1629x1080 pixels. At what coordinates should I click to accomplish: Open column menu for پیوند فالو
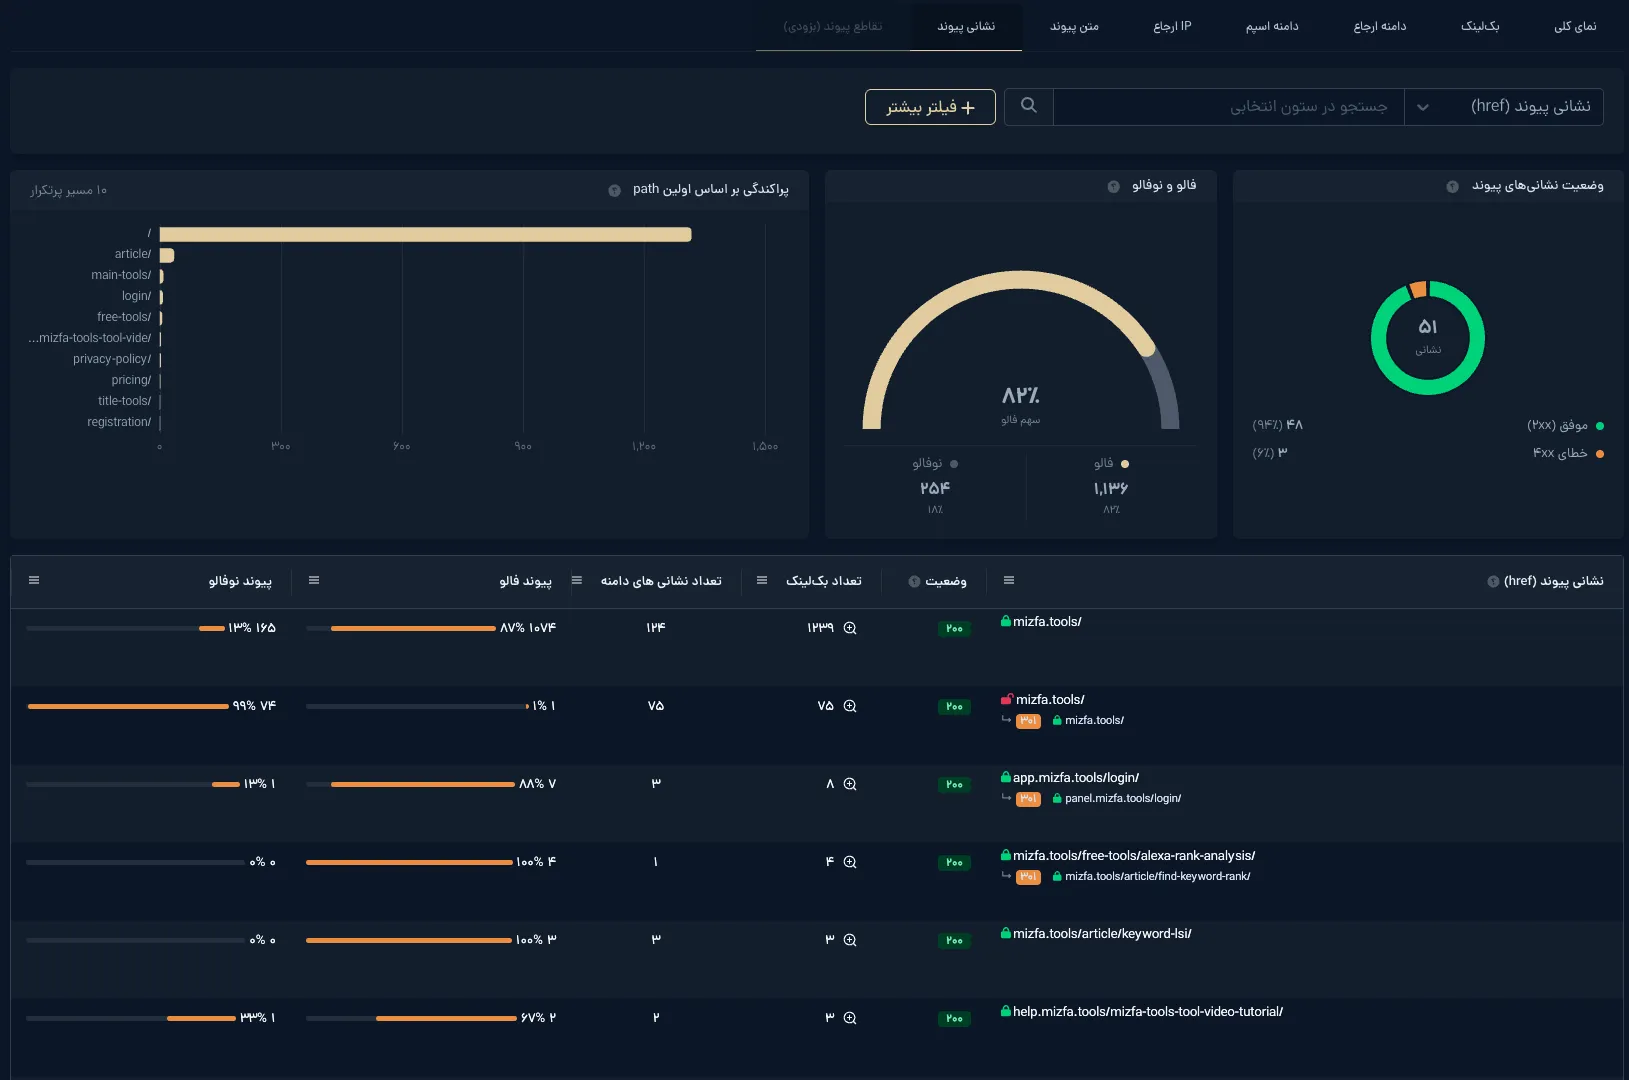click(314, 580)
